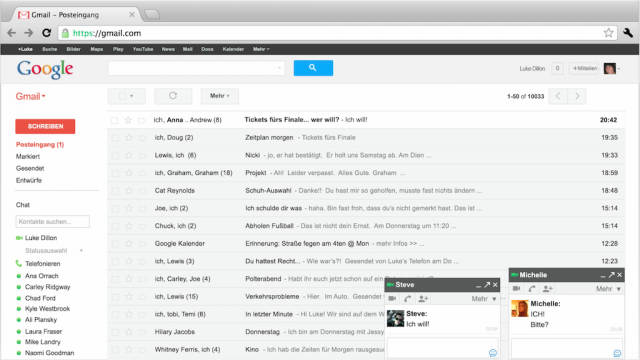The width and height of the screenshot is (640, 360).
Task: Start video call in Michelle chat
Action: pos(516,289)
